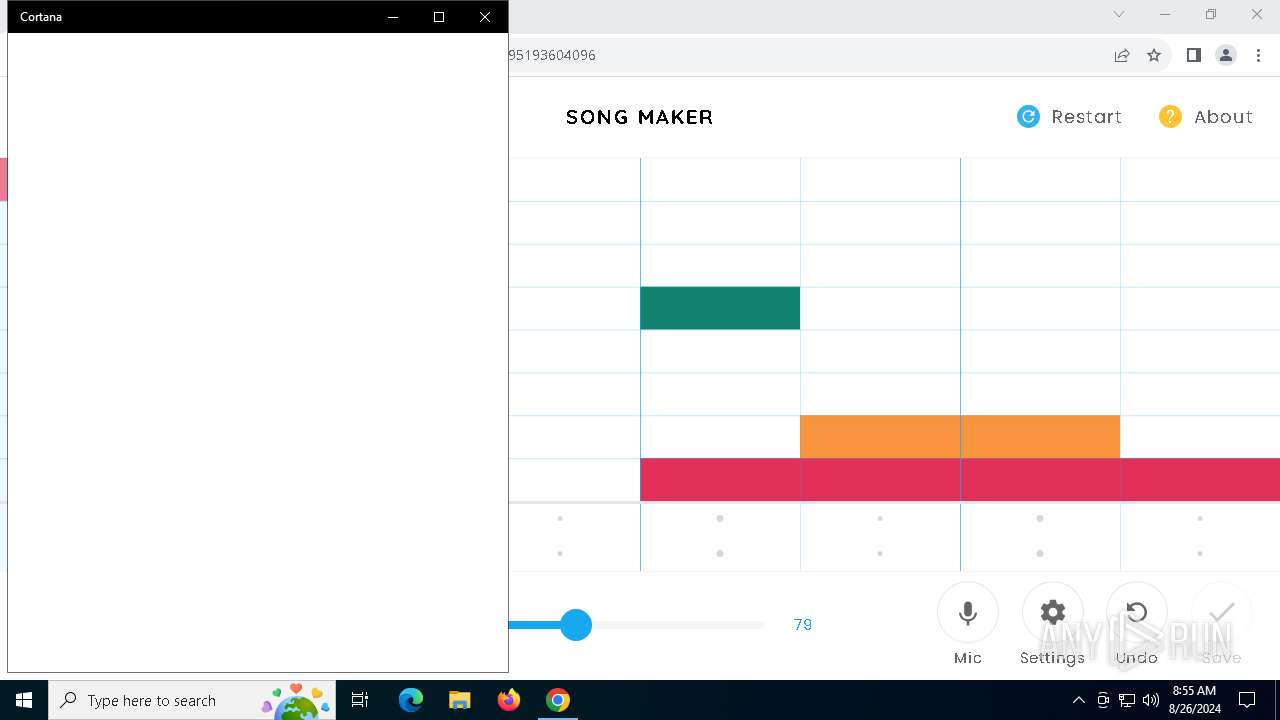Click the tempo slider handle

pos(576,625)
